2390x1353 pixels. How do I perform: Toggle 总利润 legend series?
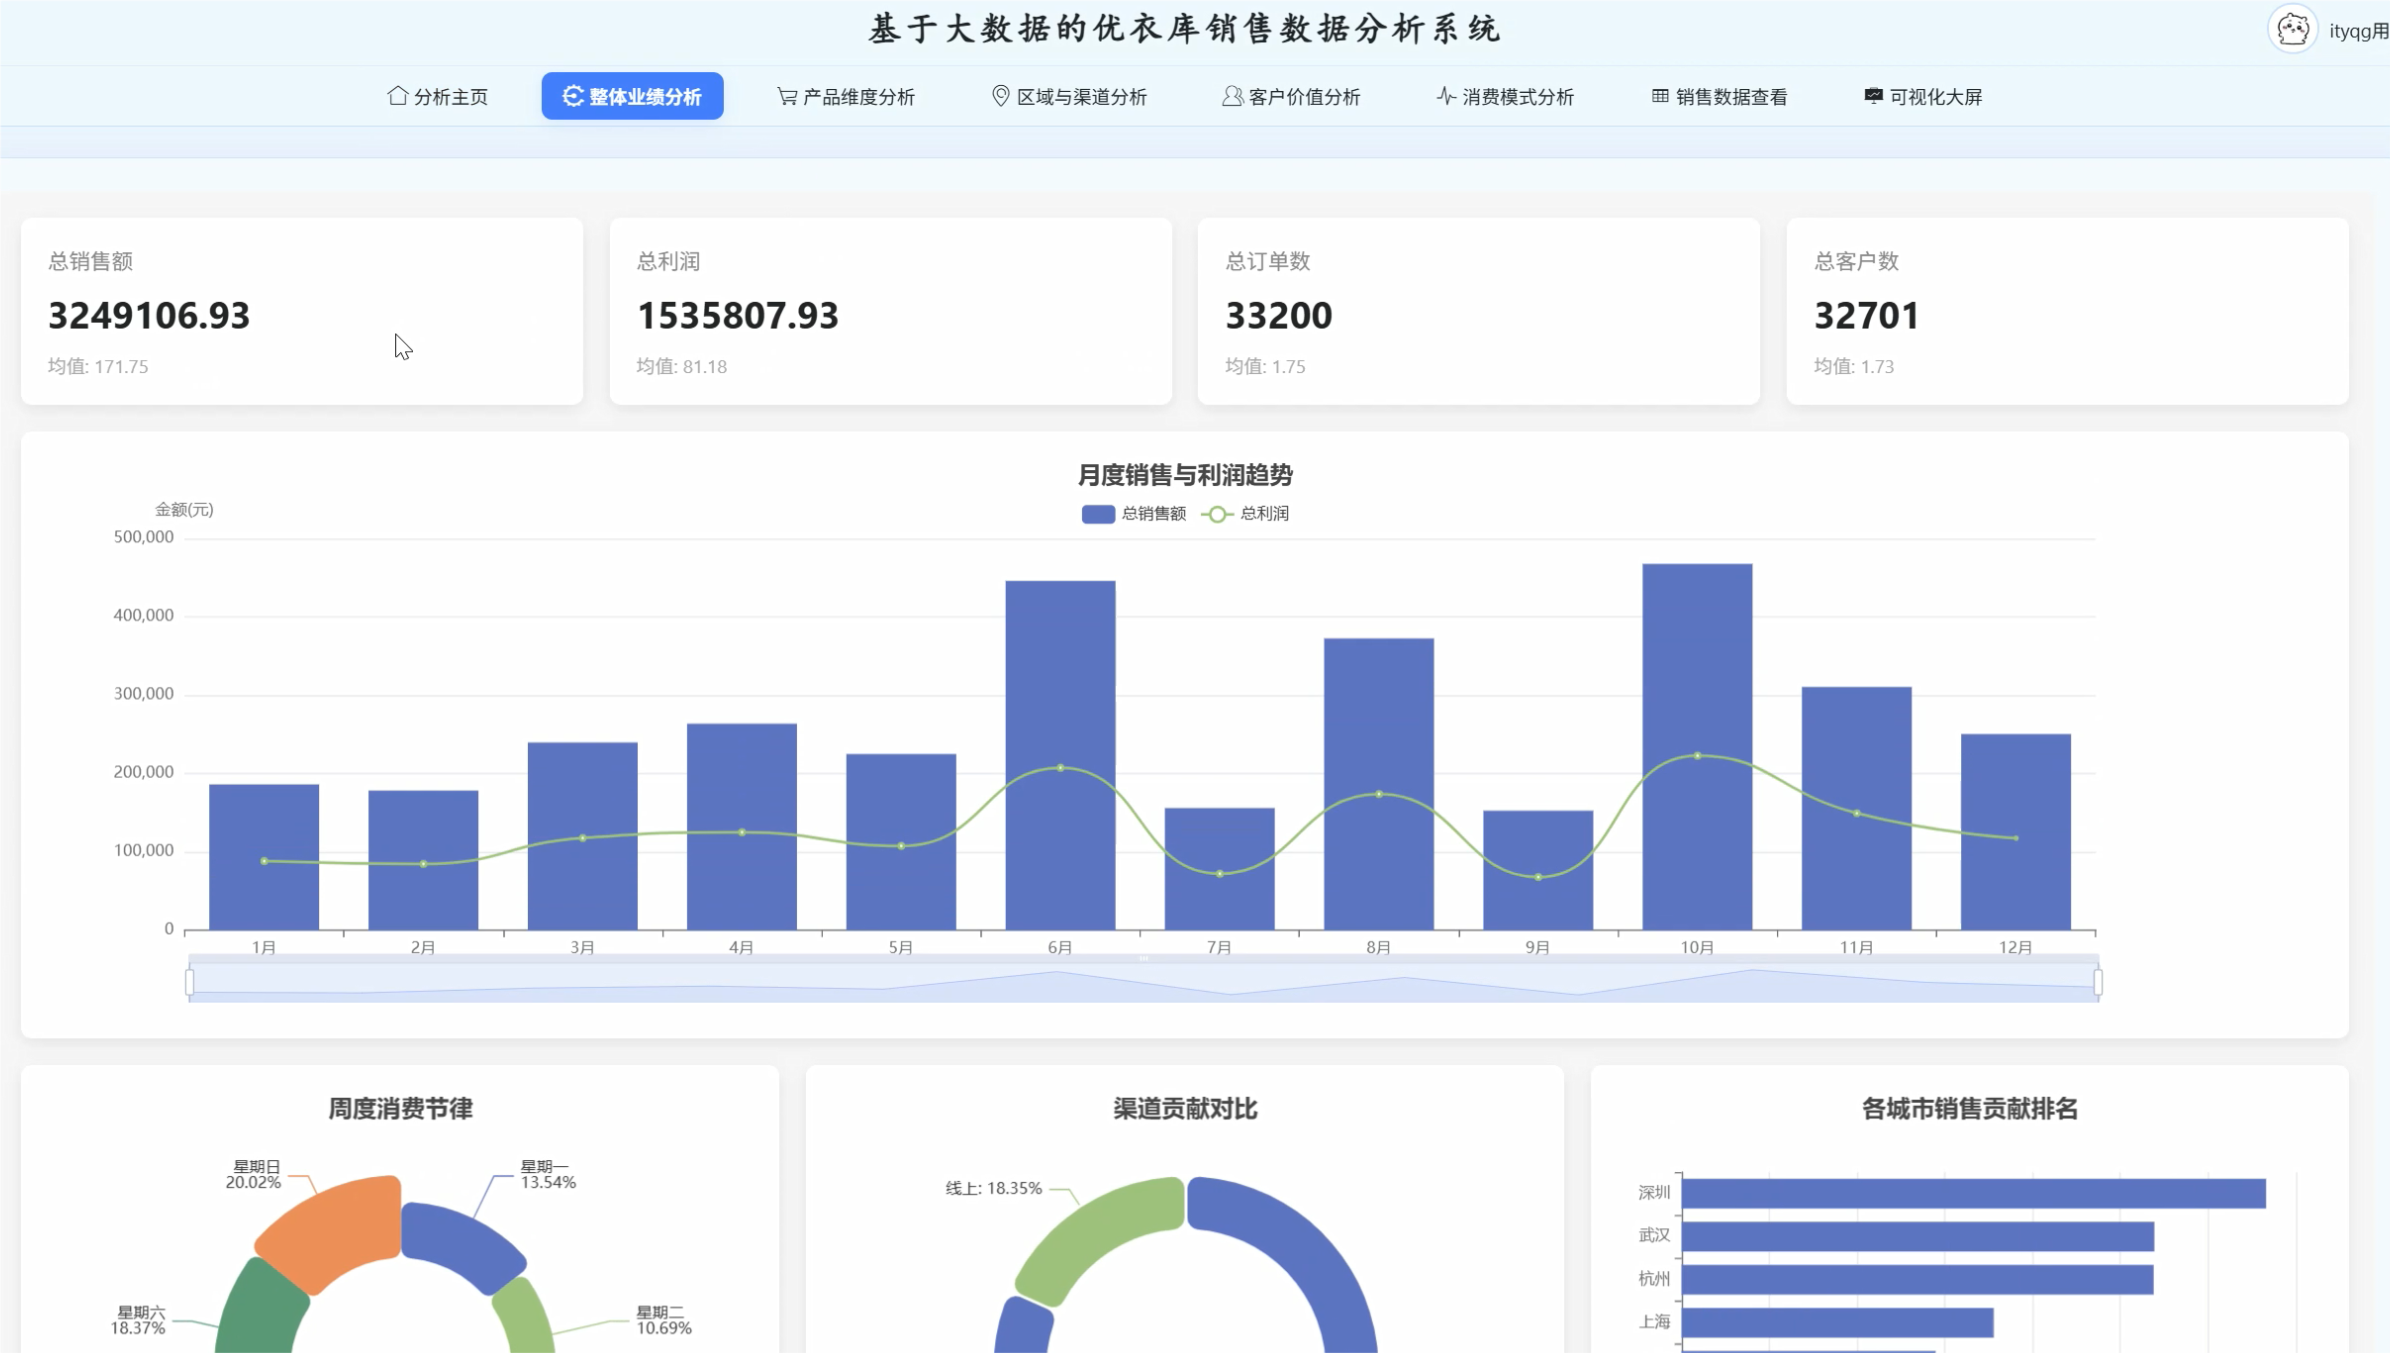(1245, 514)
